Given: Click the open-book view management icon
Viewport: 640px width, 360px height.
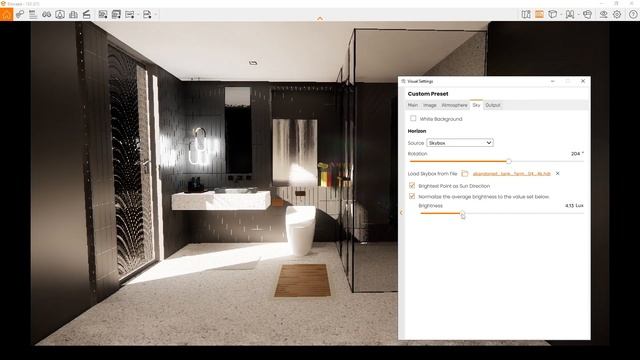Looking at the screenshot, I should tap(570, 15).
